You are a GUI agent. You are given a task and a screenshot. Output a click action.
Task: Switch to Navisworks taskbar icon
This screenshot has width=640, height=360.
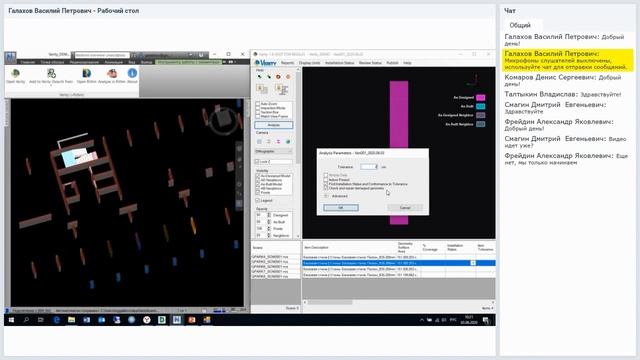coord(177,320)
